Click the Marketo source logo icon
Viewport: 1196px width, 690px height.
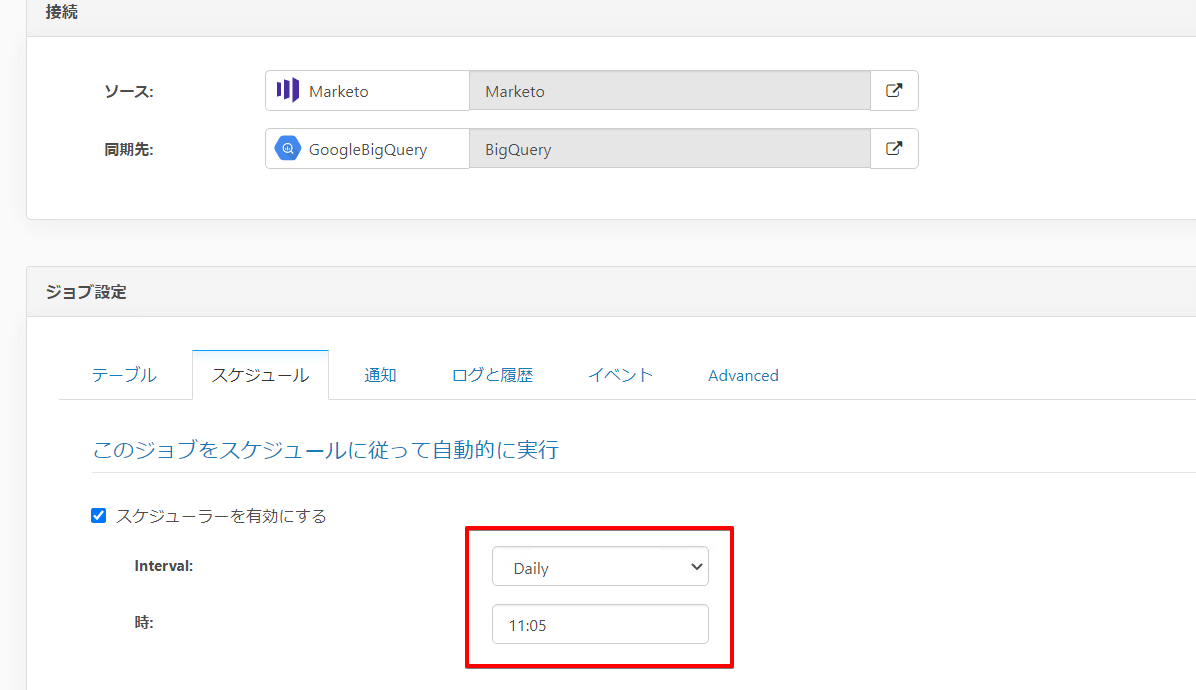(x=286, y=90)
